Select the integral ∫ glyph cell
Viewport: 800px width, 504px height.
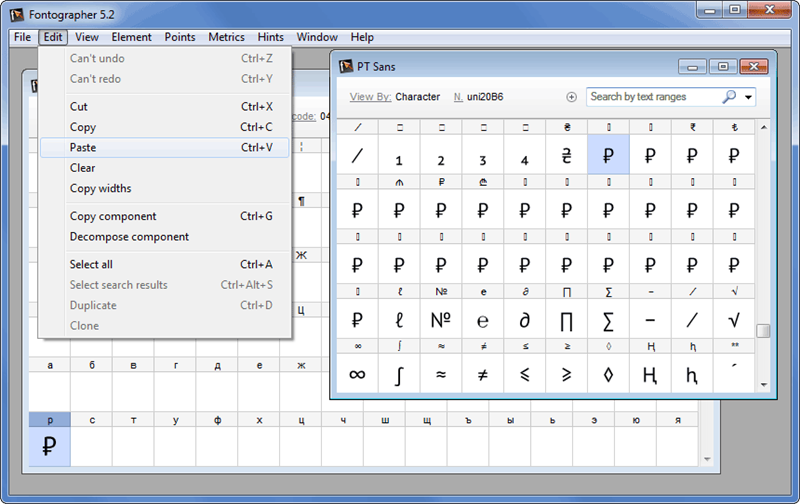(x=399, y=375)
